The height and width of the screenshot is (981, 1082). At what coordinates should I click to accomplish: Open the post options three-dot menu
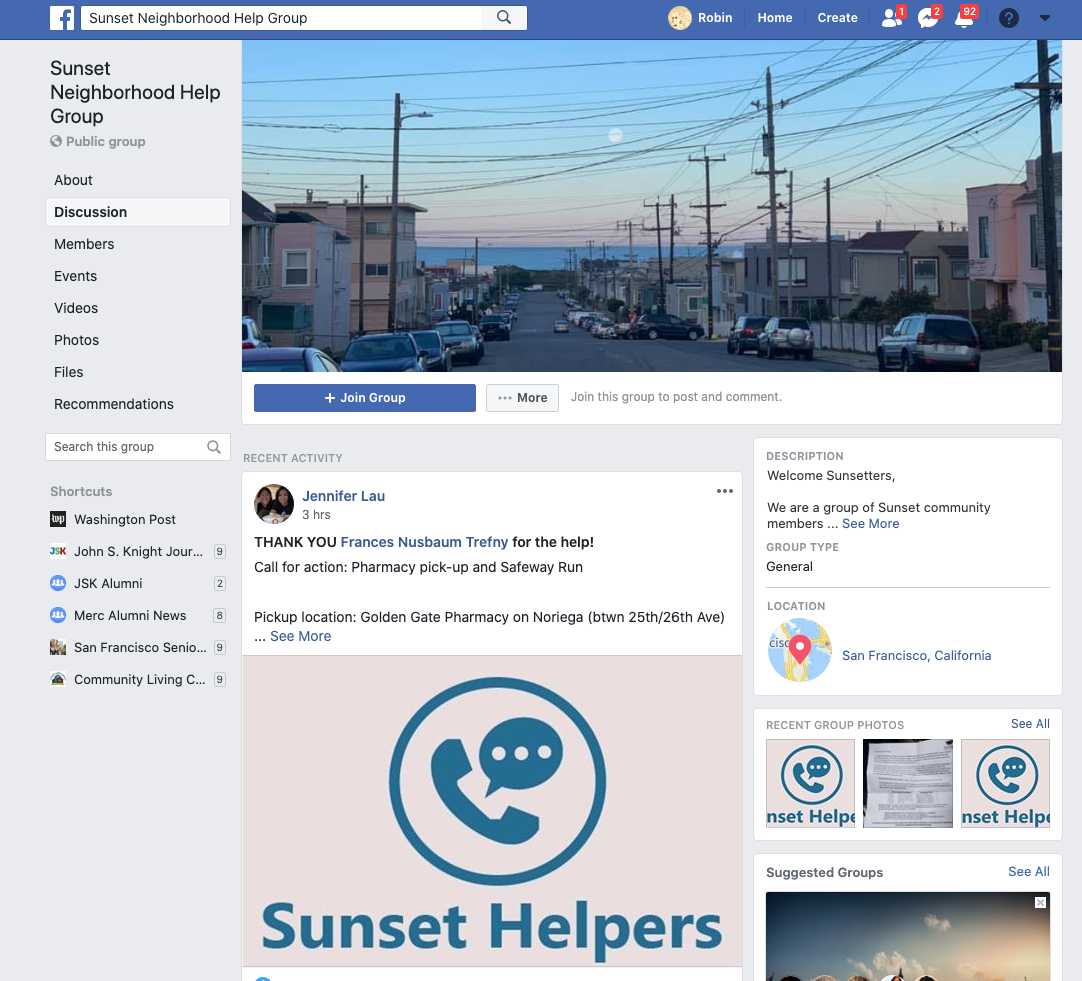(x=725, y=491)
